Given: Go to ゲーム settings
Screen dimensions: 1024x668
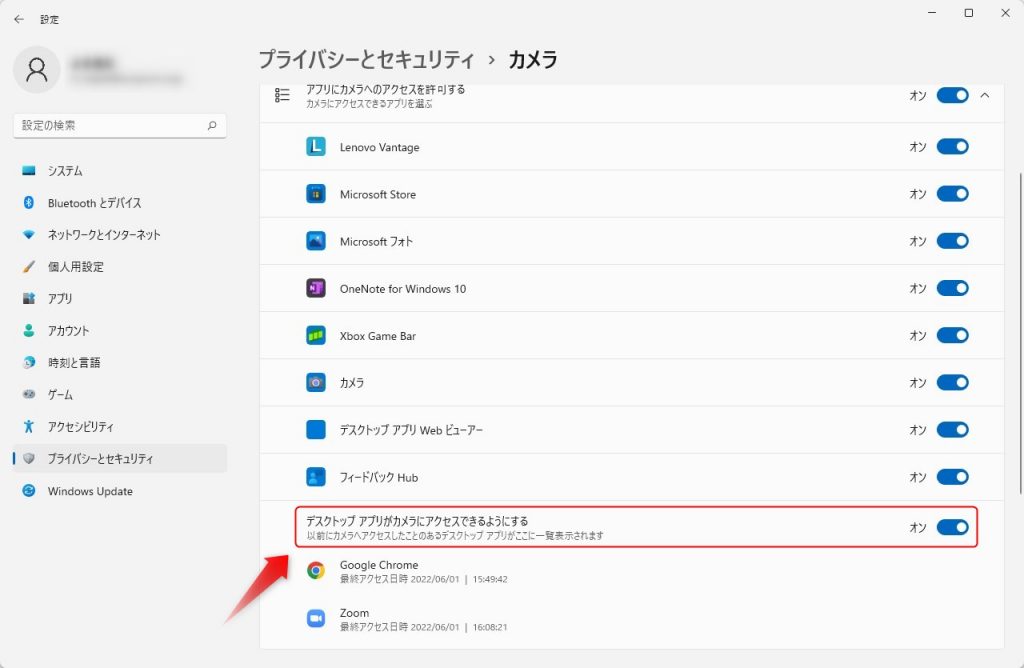Looking at the screenshot, I should coord(120,394).
